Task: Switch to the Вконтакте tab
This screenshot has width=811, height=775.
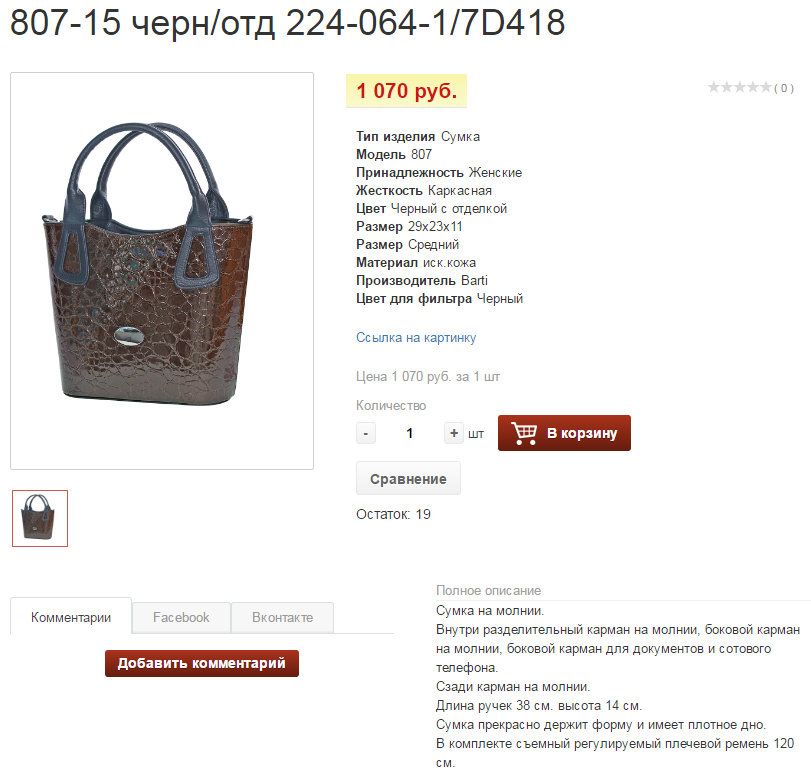Action: point(282,617)
